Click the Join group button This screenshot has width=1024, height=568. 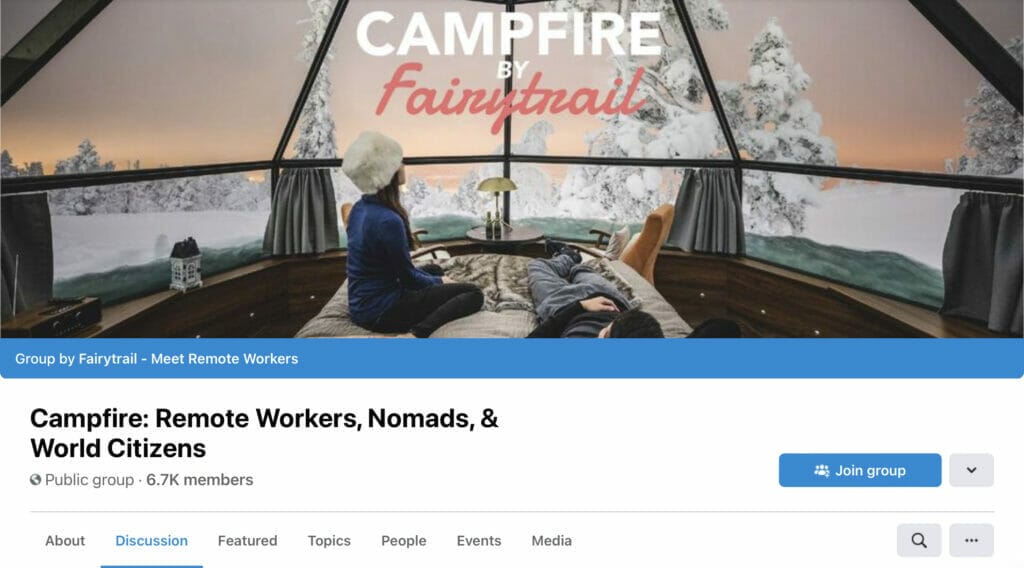859,470
